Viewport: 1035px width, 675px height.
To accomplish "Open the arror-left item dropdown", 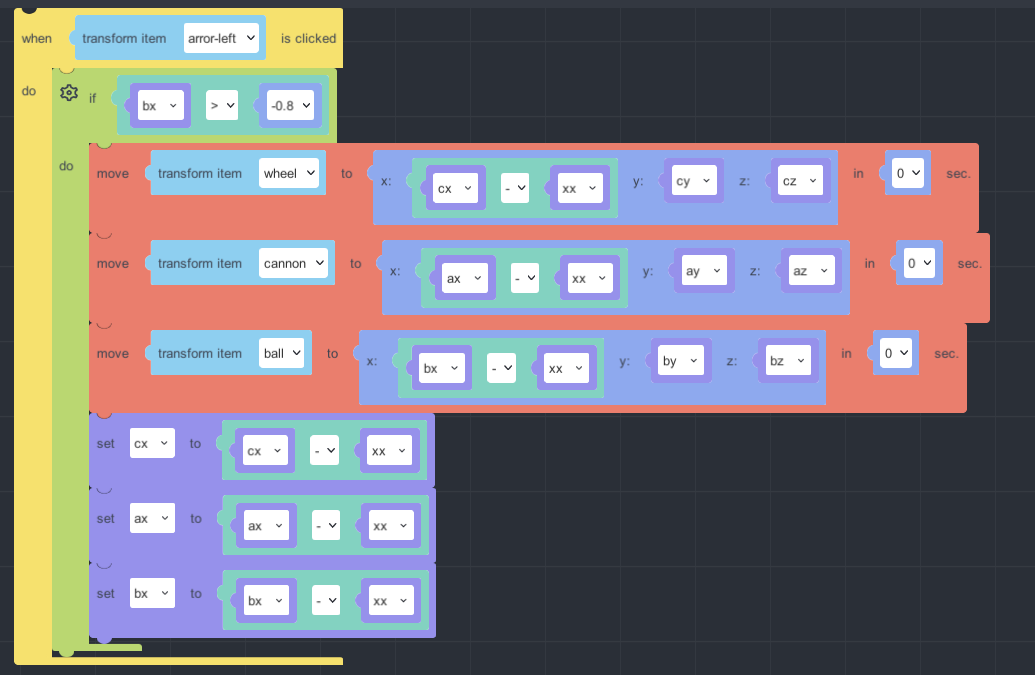I will (x=221, y=39).
